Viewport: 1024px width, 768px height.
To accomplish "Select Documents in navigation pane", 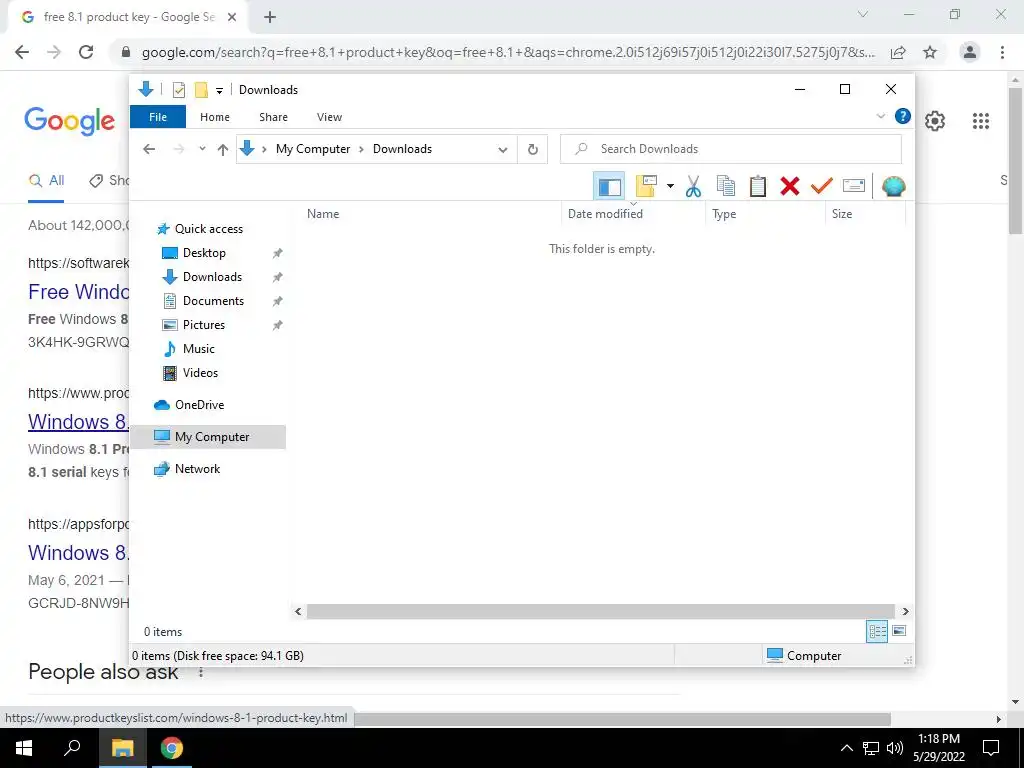I will pos(214,301).
